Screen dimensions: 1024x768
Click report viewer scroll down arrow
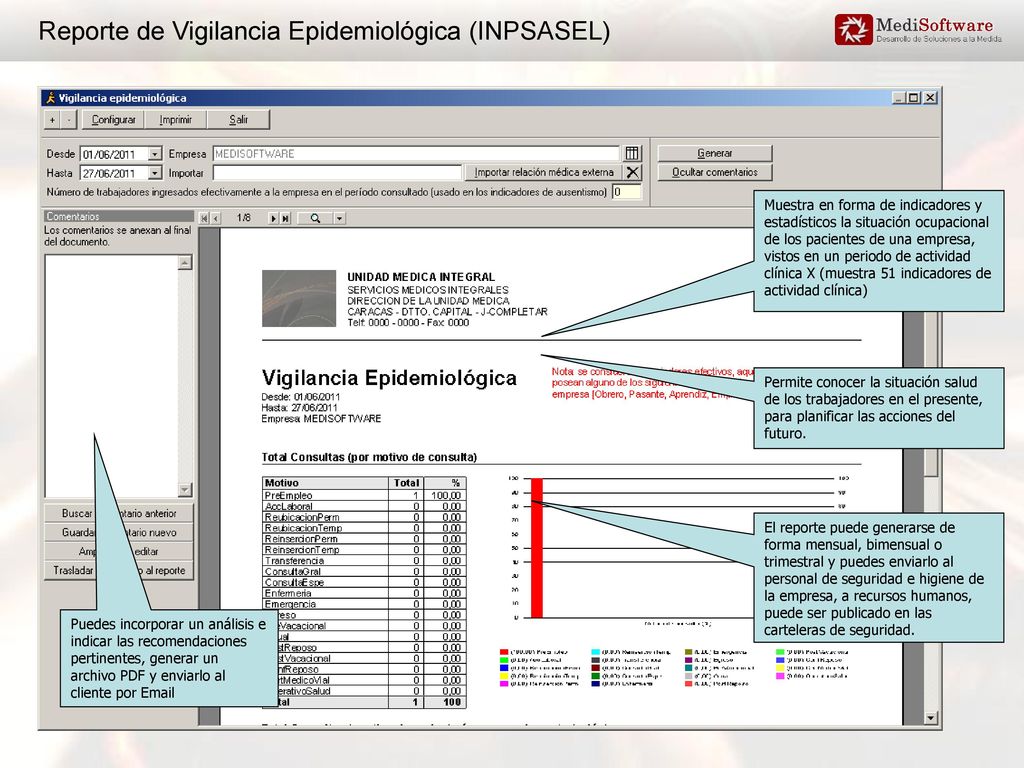coord(931,718)
